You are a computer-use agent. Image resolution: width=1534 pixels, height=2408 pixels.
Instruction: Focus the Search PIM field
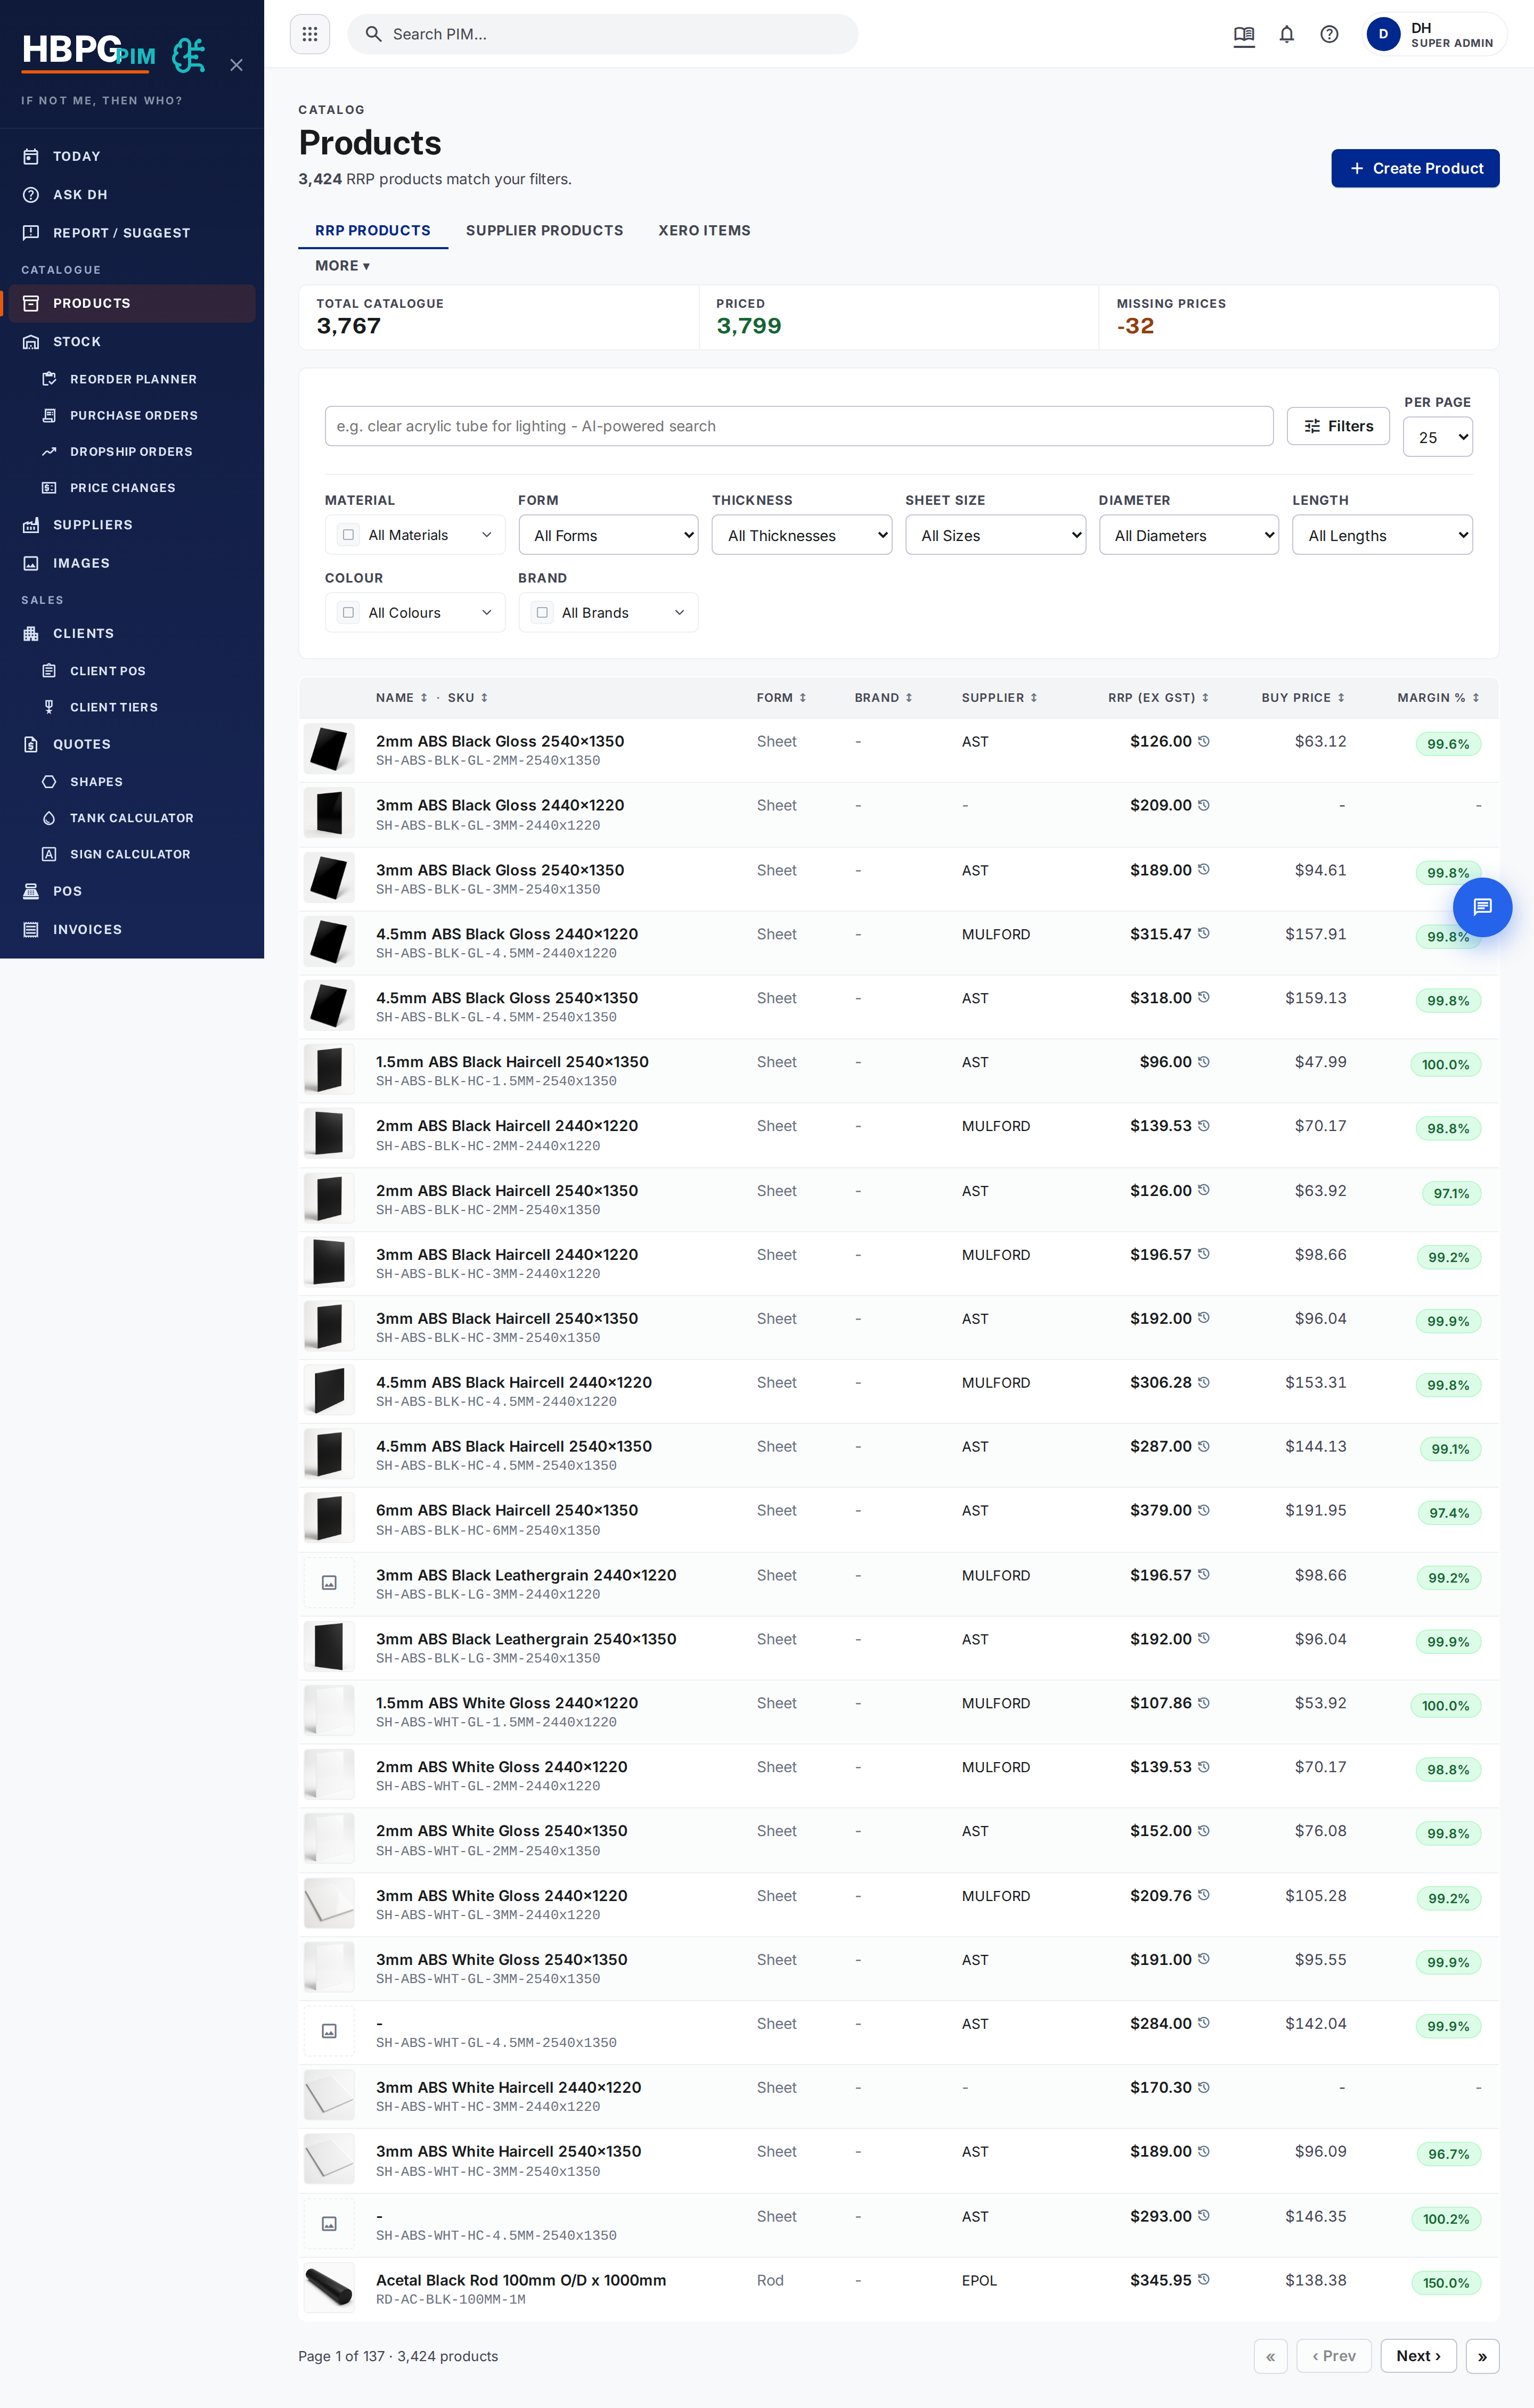(x=602, y=34)
